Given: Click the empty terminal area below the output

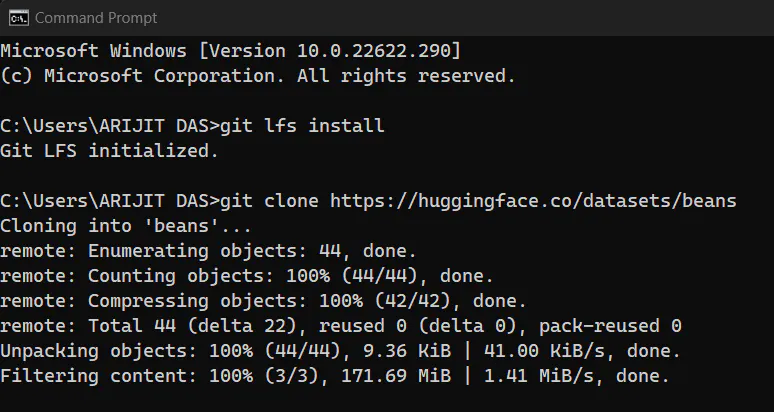Looking at the screenshot, I should pyautogui.click(x=387, y=401).
